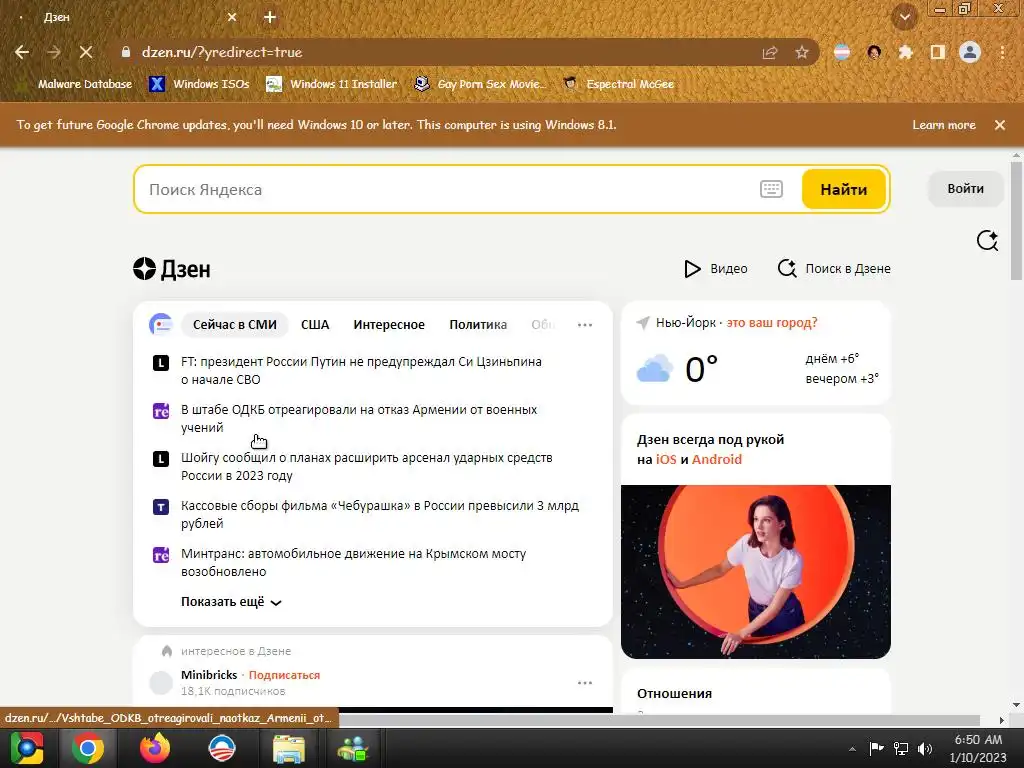Launch Firefox from the taskbar
This screenshot has height=768, width=1024.
155,748
